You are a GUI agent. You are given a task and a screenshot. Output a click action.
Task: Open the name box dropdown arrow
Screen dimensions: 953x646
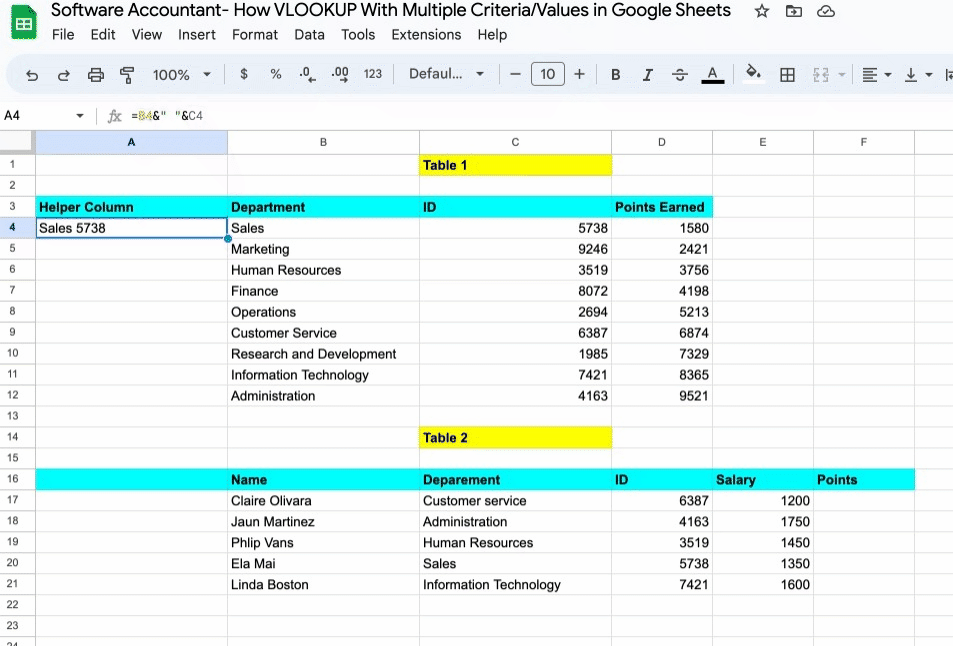pos(80,115)
